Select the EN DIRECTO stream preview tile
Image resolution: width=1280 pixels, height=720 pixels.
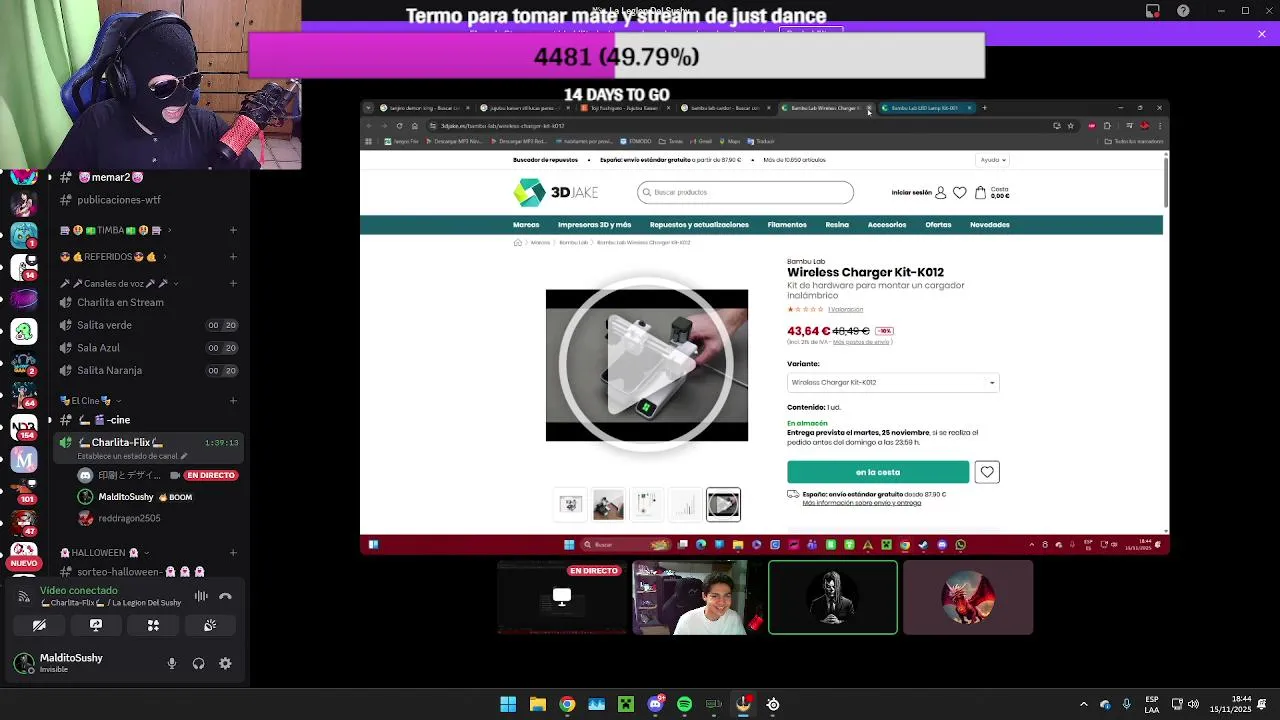point(562,598)
